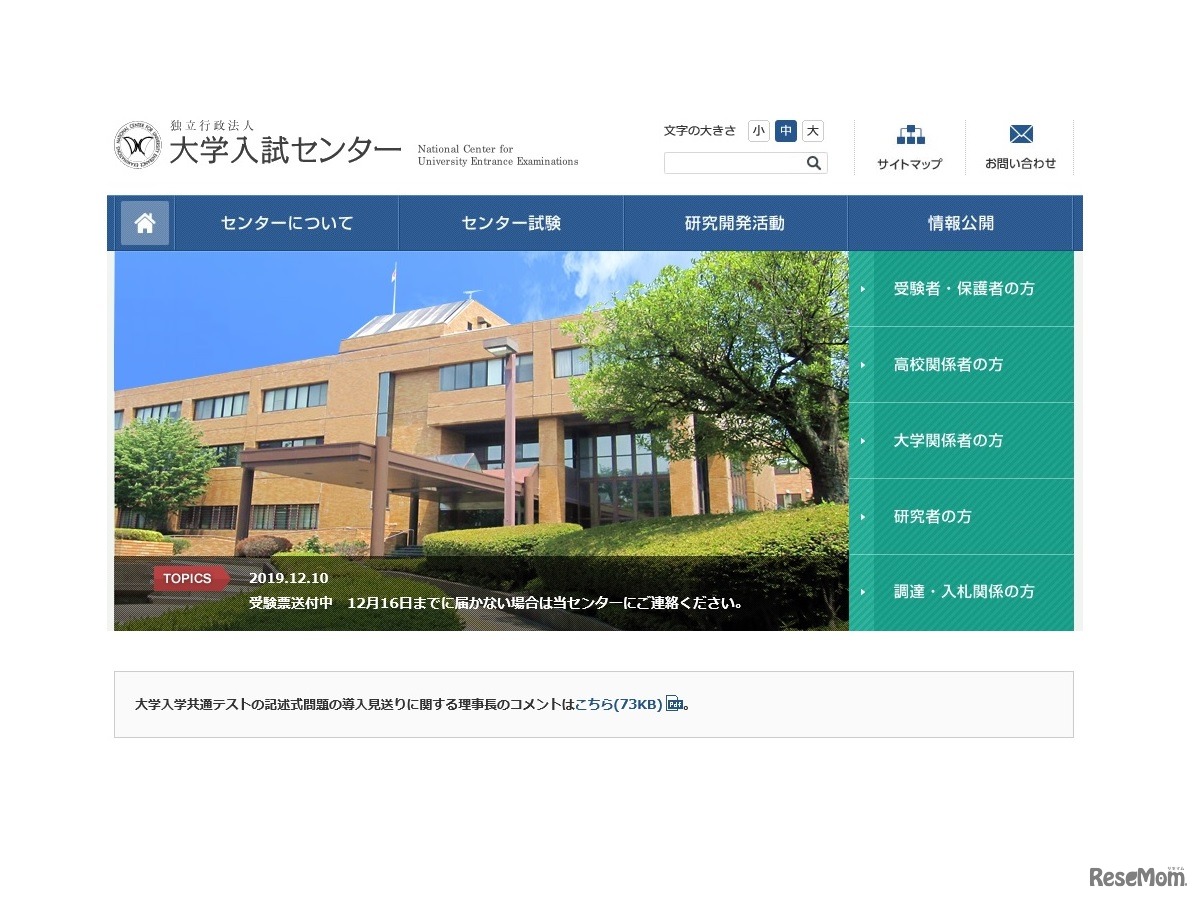The width and height of the screenshot is (1200, 900).
Task: Set text size to 大 (large)
Action: click(x=813, y=131)
